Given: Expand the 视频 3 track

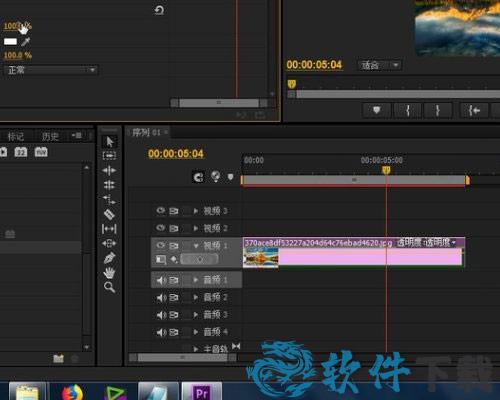Looking at the screenshot, I should 196,211.
